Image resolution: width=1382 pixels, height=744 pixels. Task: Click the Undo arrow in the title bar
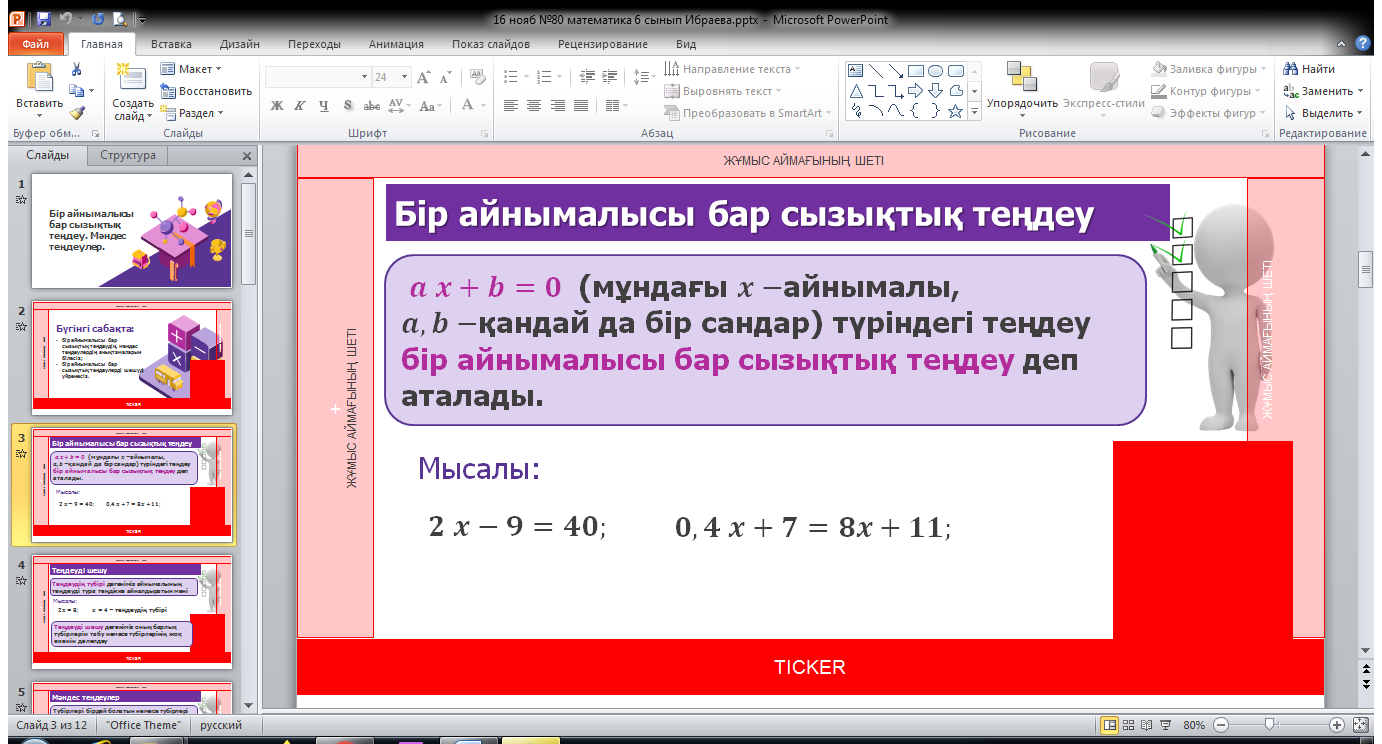click(66, 19)
